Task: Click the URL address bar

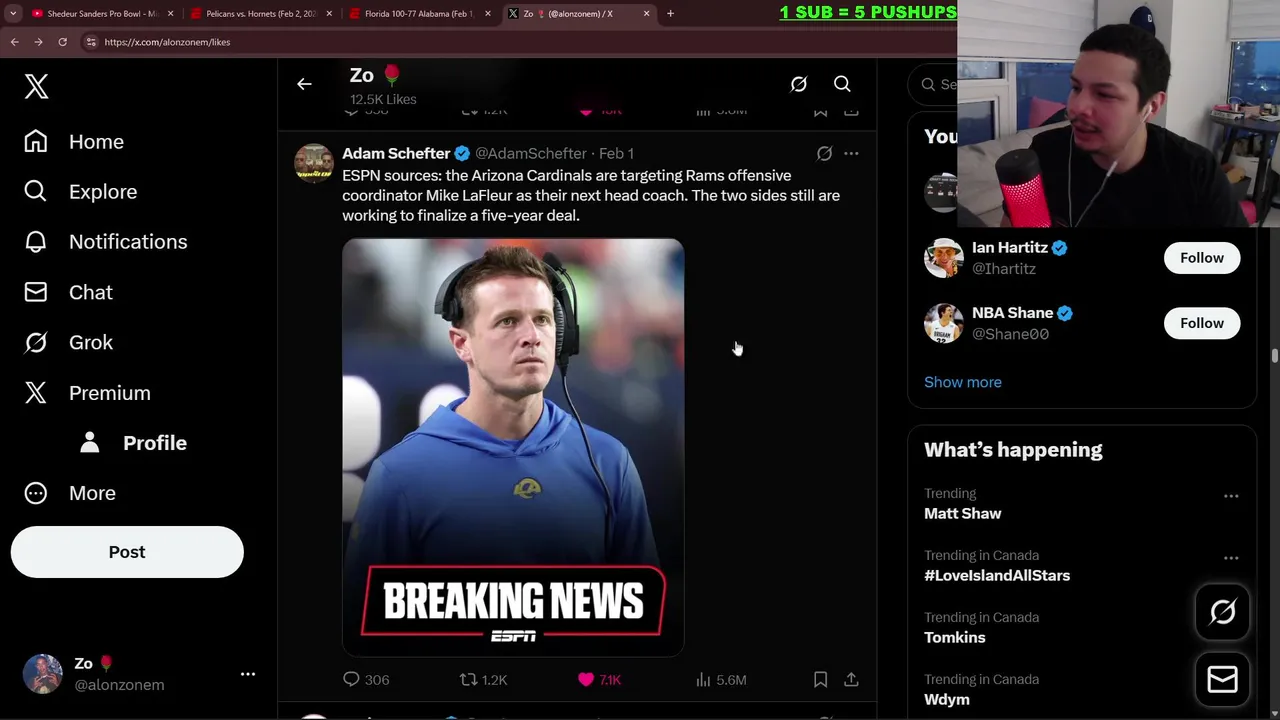Action: 520,42
